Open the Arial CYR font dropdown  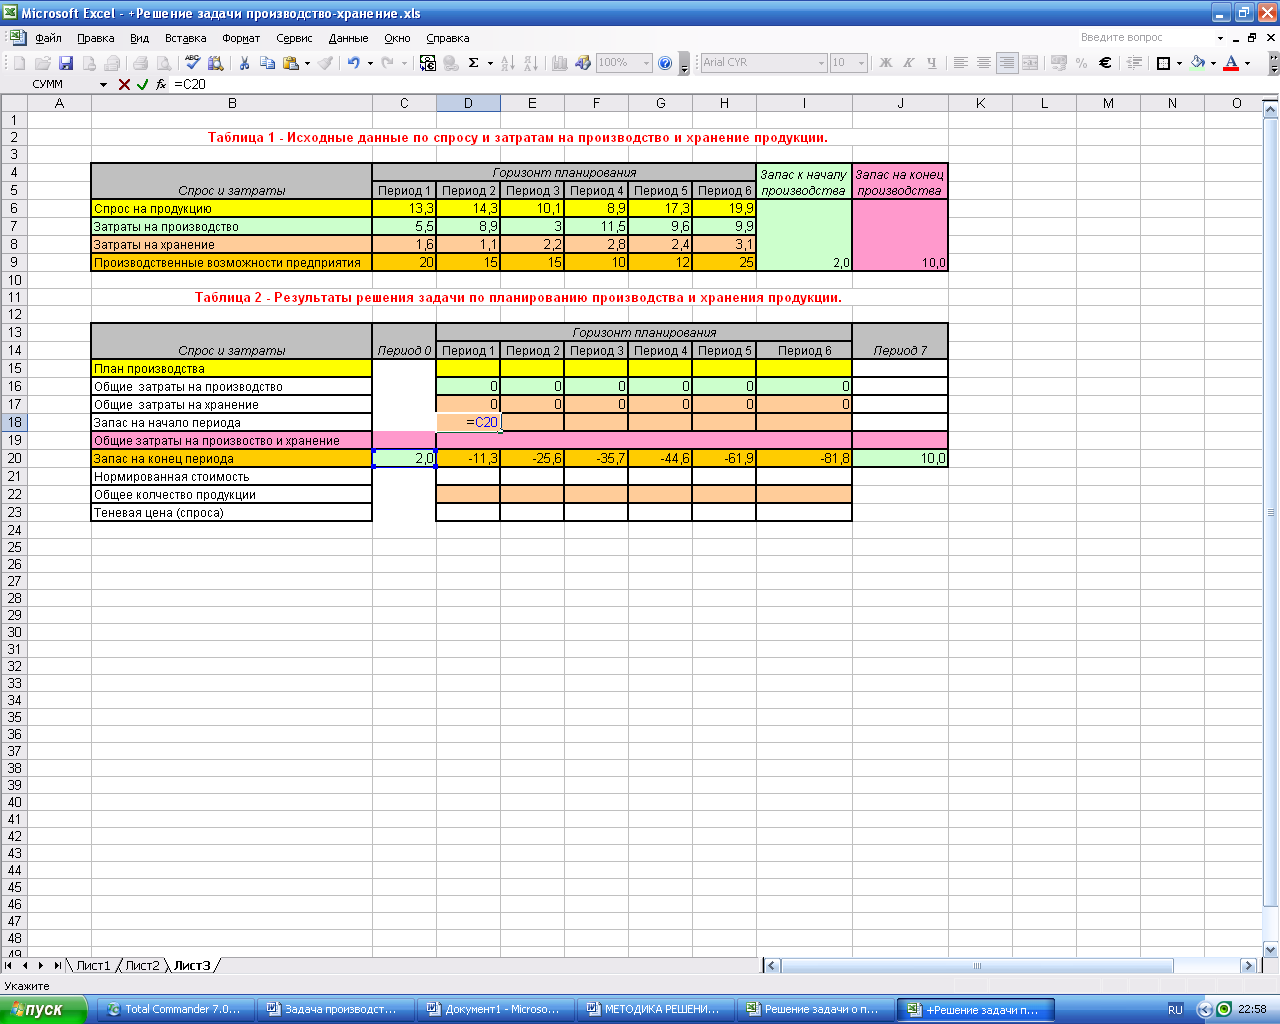click(822, 63)
